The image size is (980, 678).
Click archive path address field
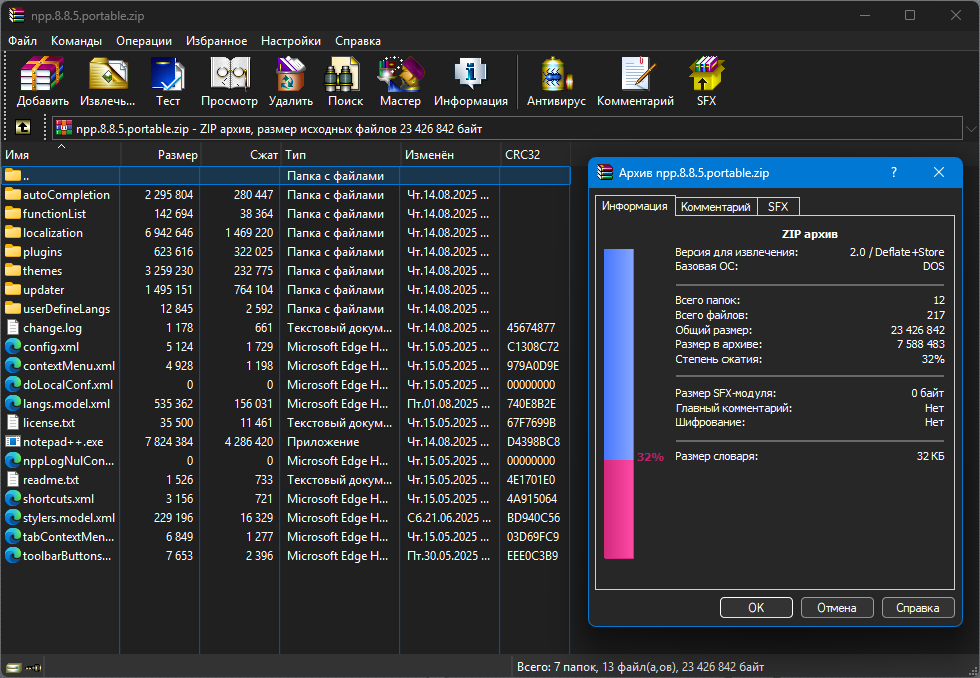(507, 129)
